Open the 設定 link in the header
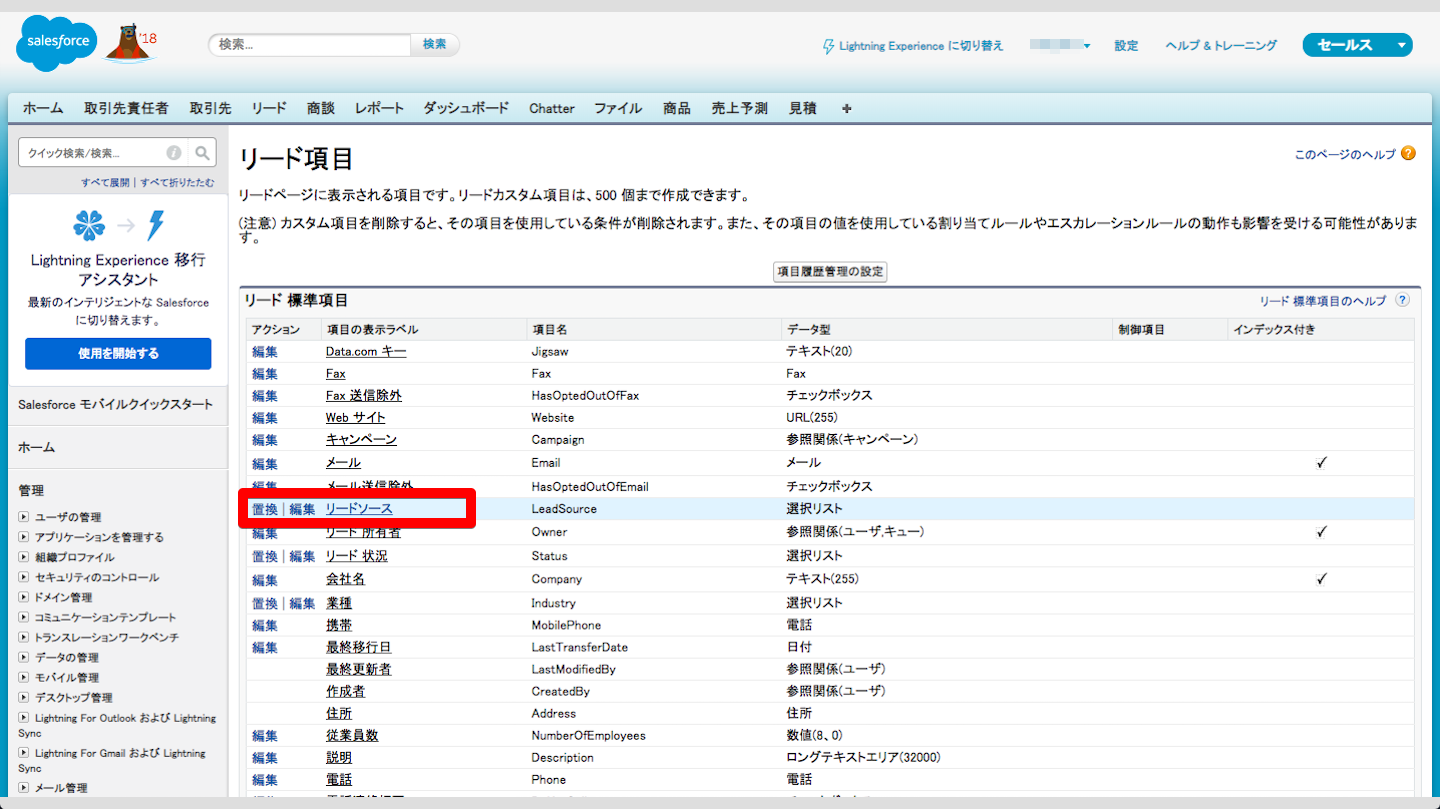 pyautogui.click(x=1127, y=46)
